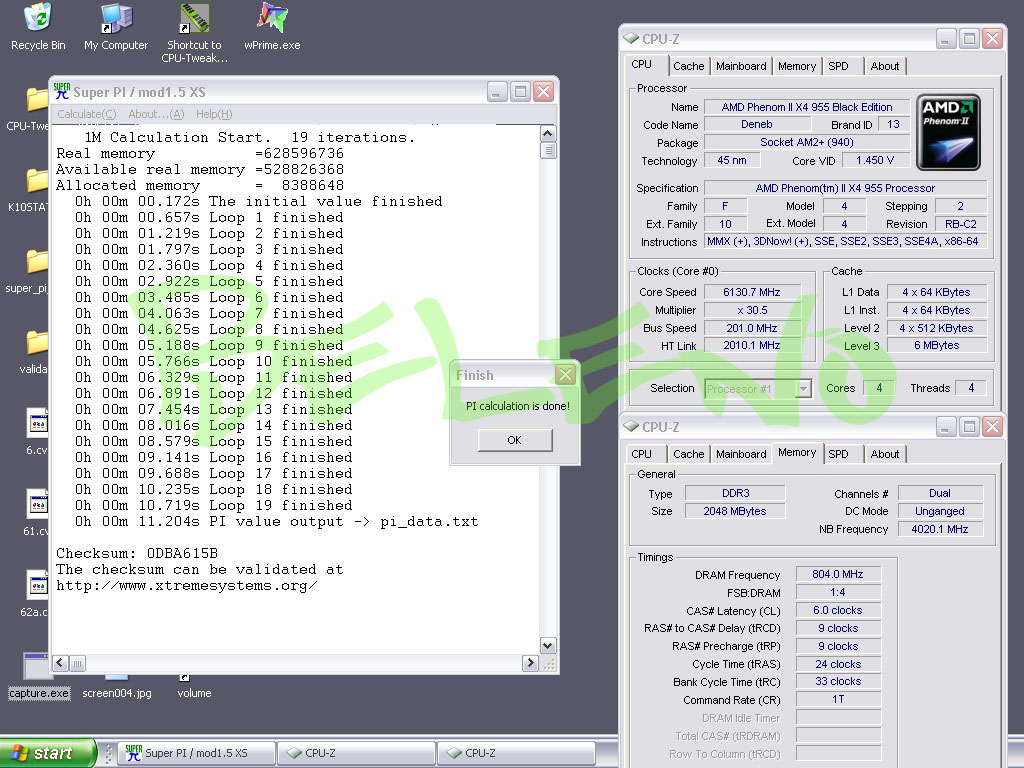Click the AMD Phenom II logo in CPU-Z
This screenshot has width=1024, height=768.
click(x=948, y=133)
